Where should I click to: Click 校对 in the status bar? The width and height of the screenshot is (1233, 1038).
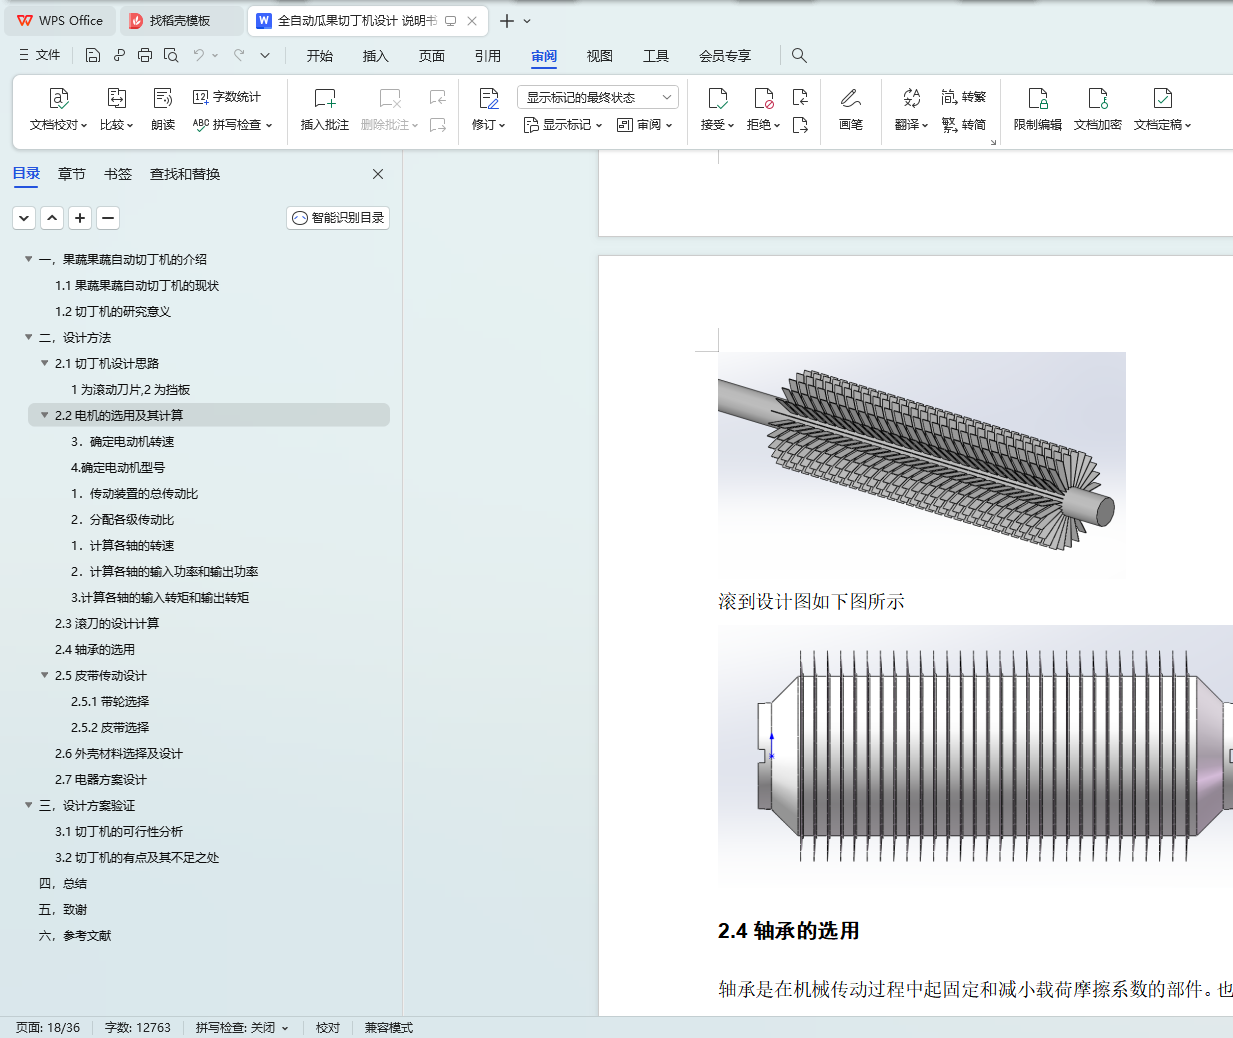[328, 1027]
